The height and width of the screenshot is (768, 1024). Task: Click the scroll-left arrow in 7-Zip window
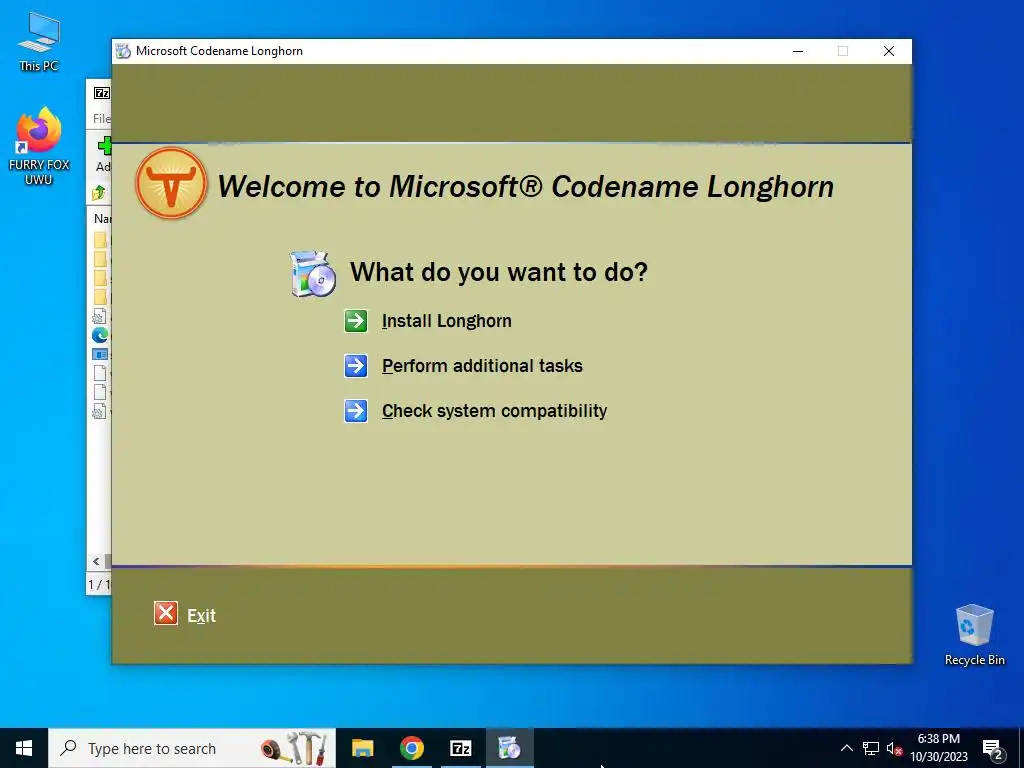96,561
